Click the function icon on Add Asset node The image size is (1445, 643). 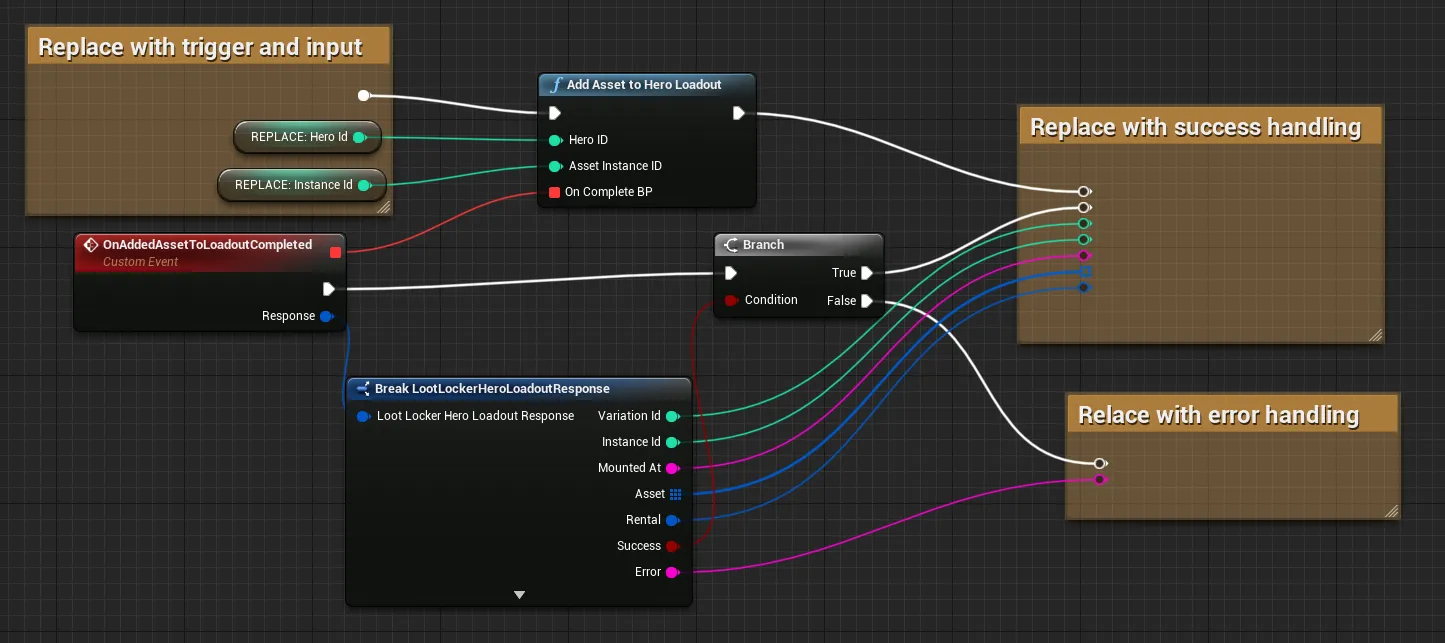(x=555, y=85)
